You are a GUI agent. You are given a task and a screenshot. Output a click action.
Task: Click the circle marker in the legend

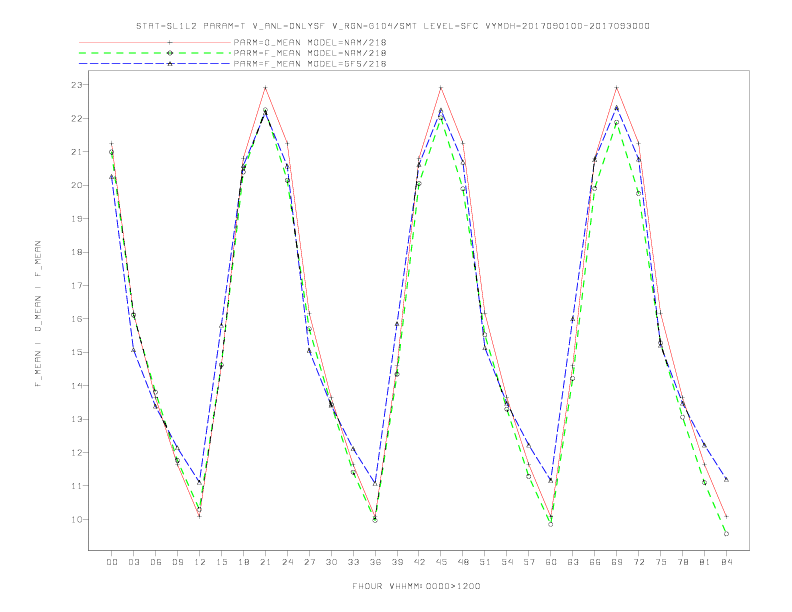[170, 53]
